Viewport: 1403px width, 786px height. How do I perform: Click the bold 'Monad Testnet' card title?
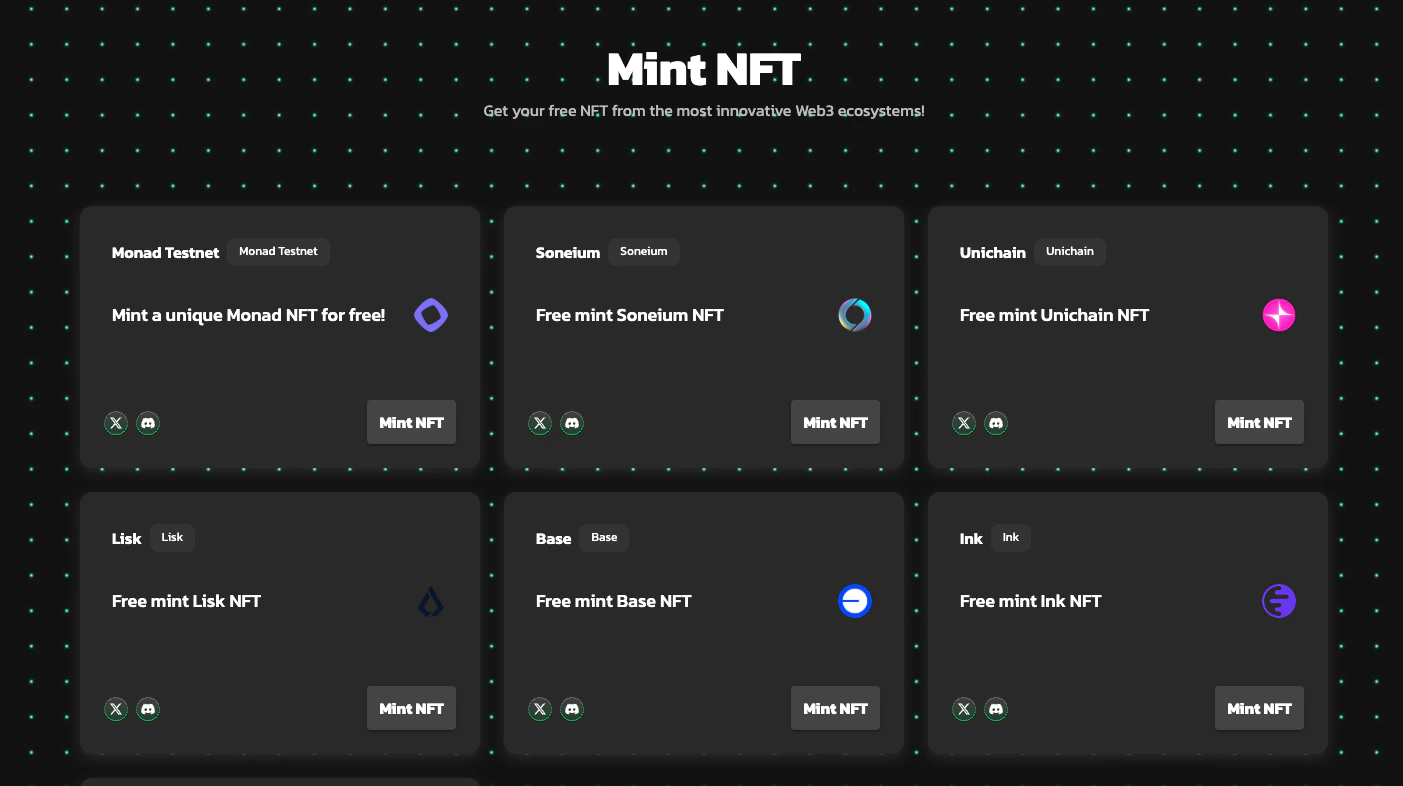pos(165,253)
